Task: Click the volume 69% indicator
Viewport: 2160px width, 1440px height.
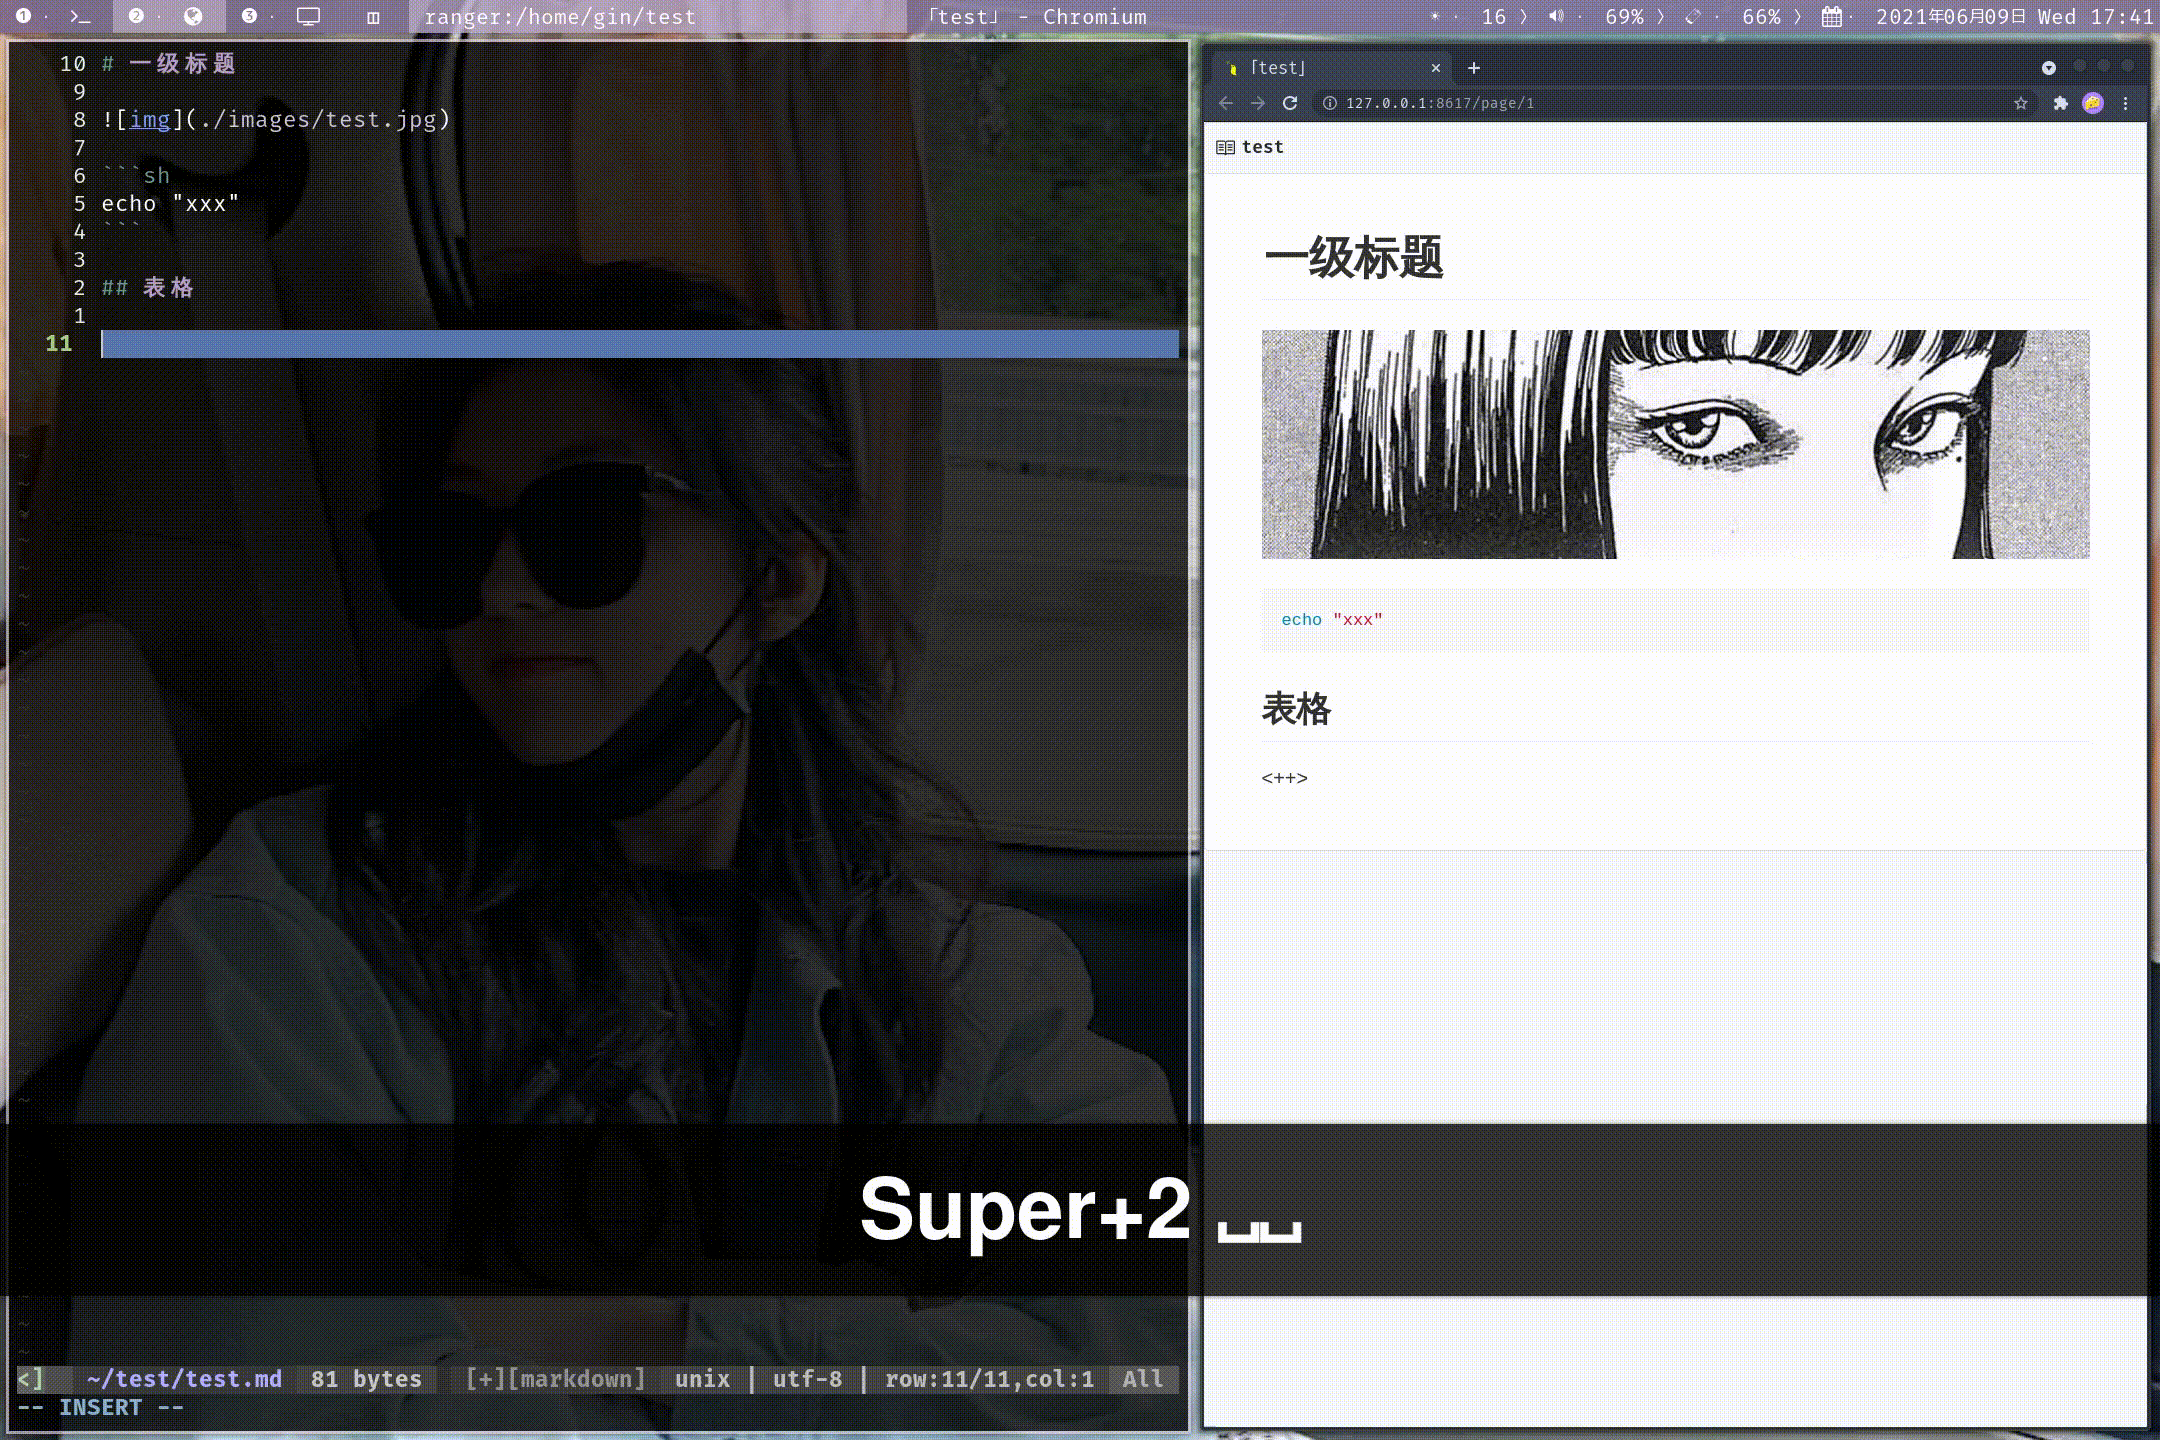Action: pos(1608,16)
